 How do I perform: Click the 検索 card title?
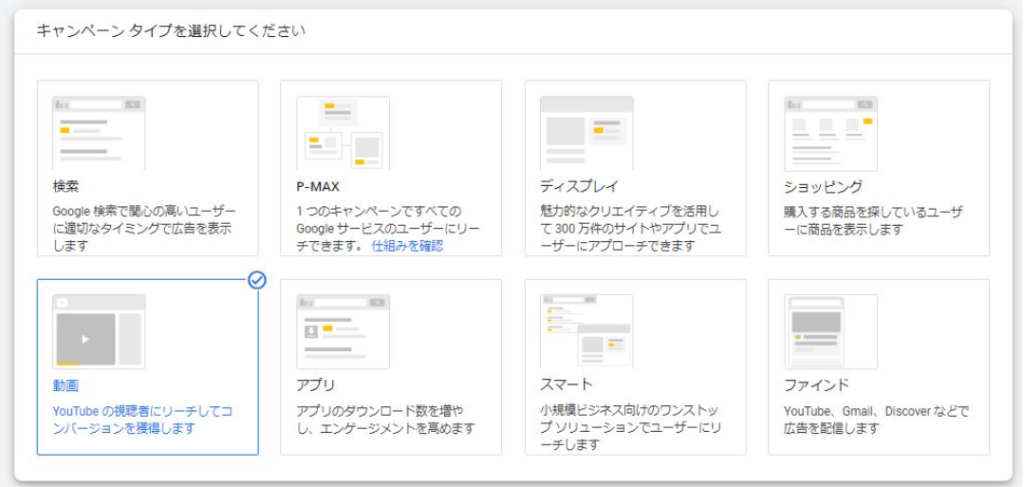pyautogui.click(x=65, y=187)
